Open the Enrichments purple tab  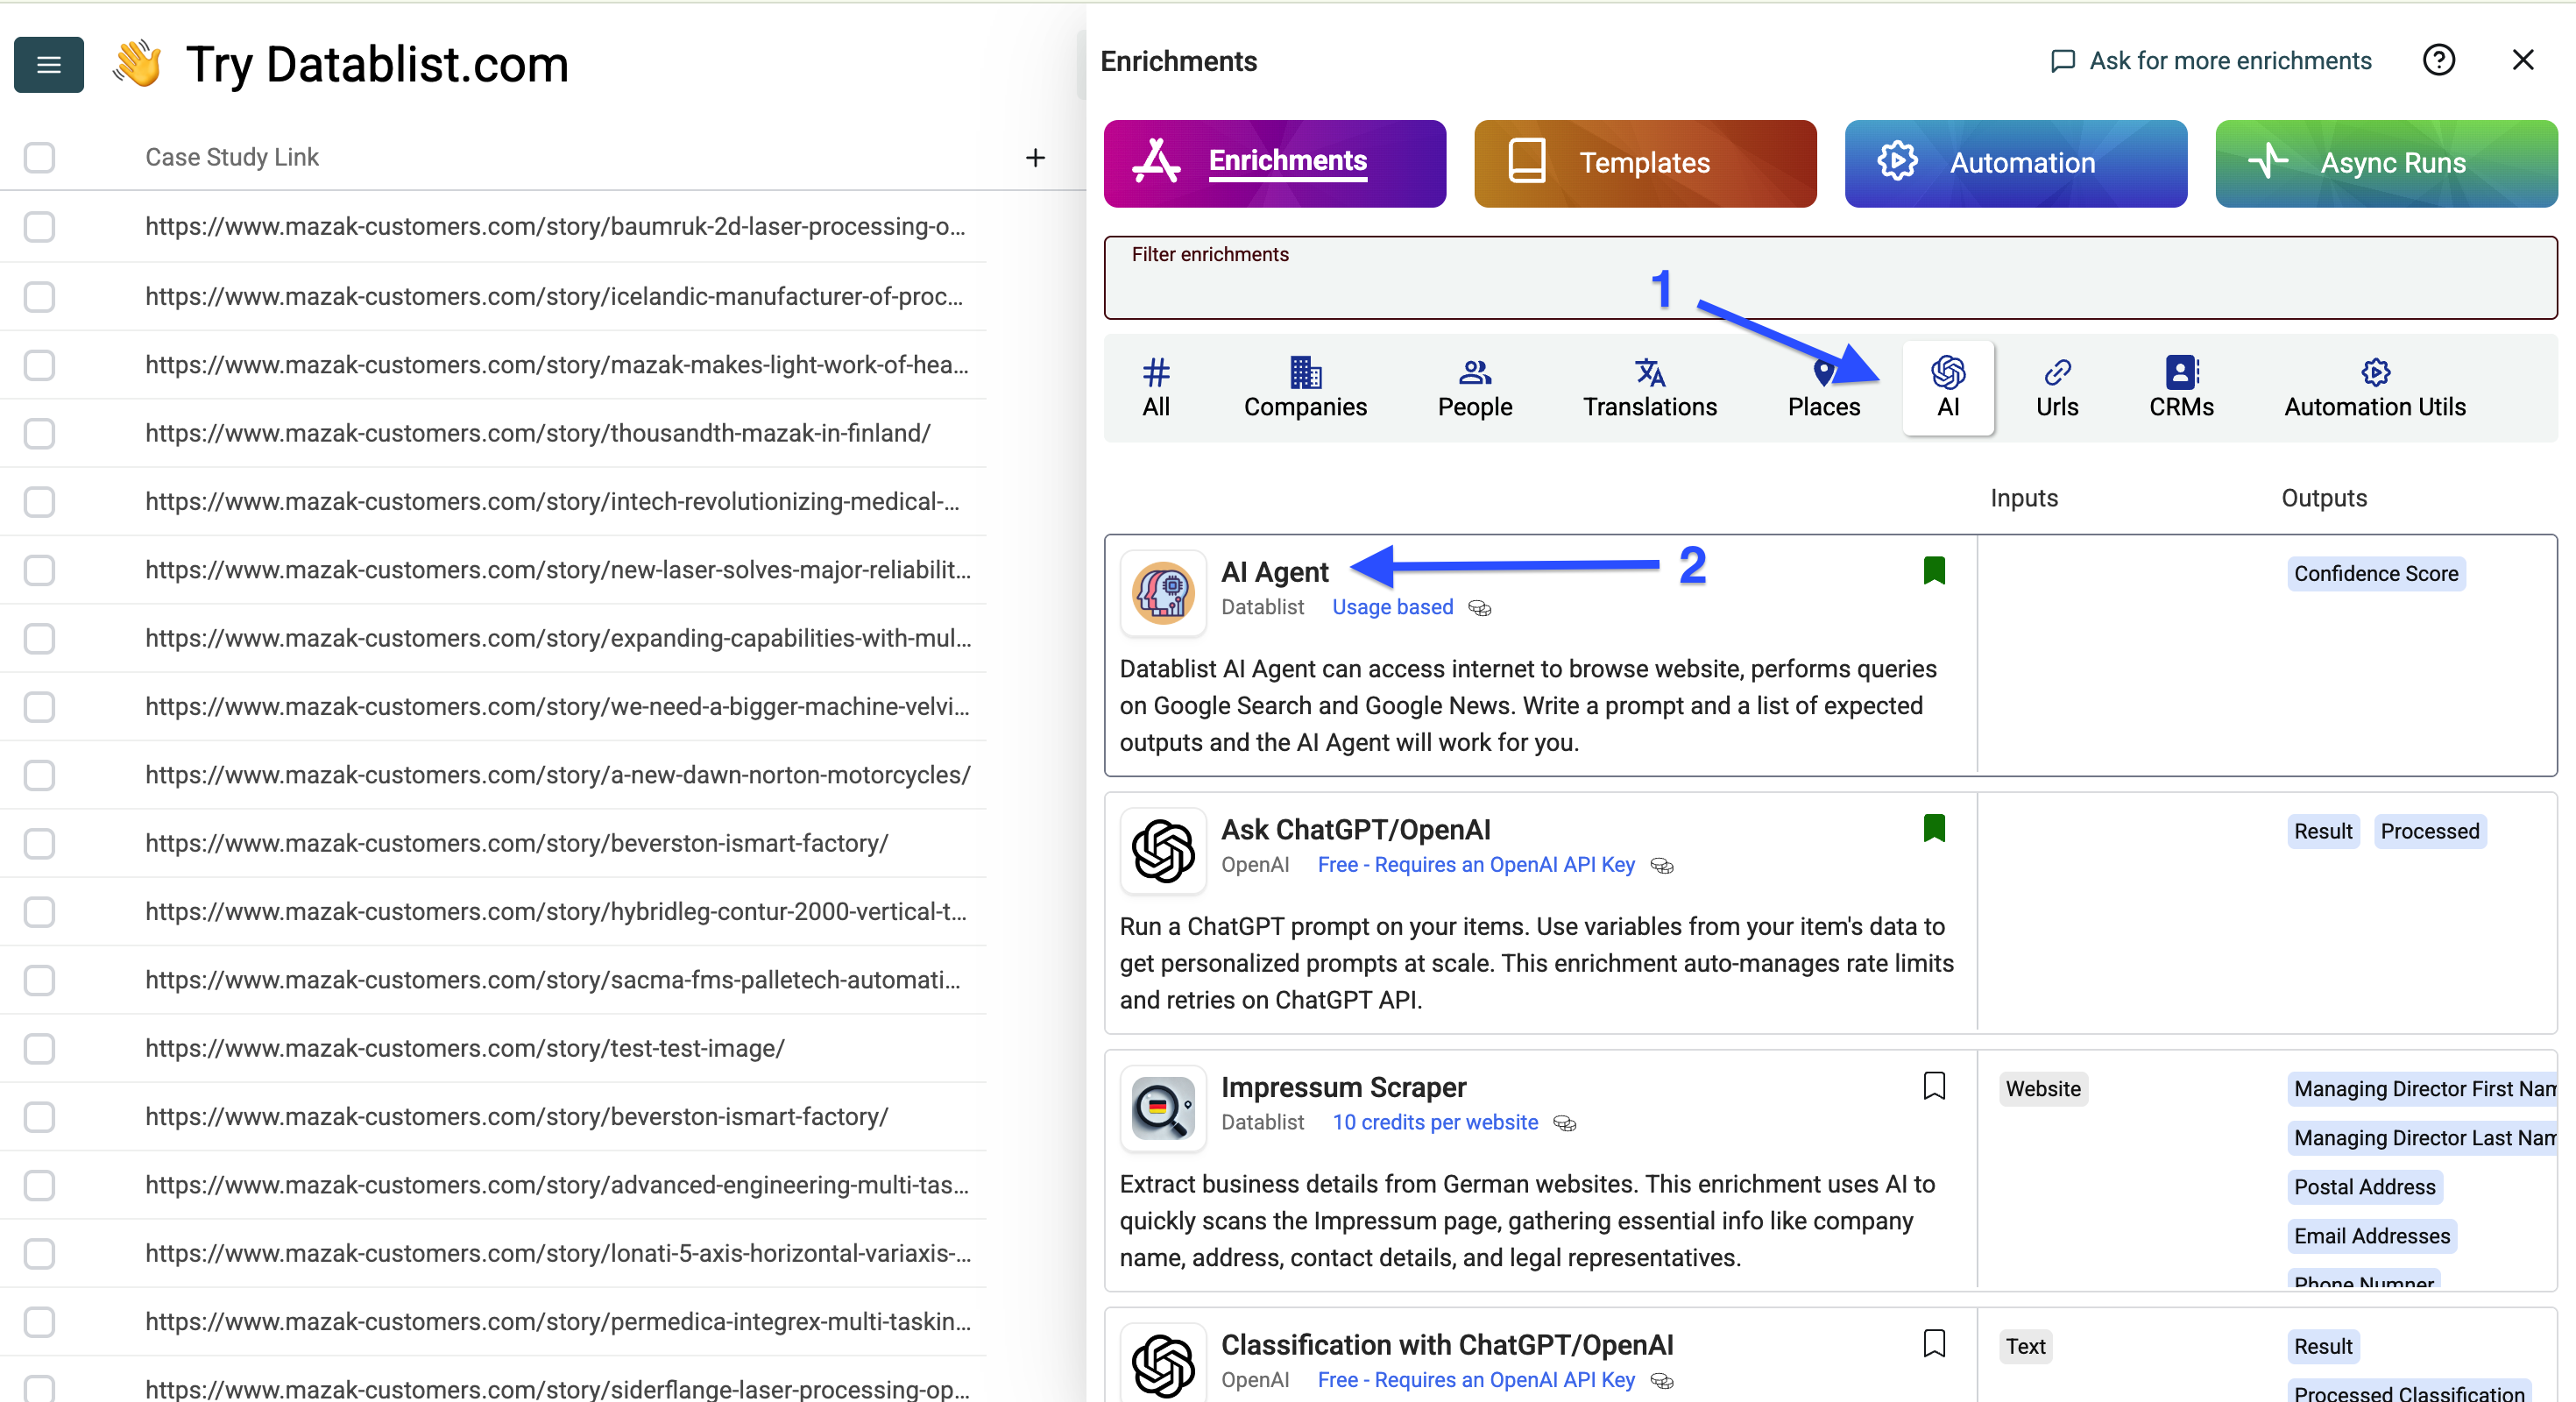tap(1275, 164)
